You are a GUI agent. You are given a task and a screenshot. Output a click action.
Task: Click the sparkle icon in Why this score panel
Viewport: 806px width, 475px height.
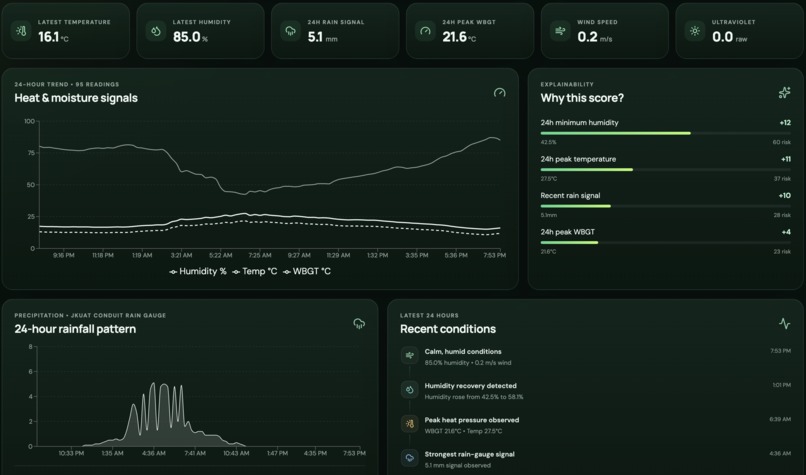784,93
